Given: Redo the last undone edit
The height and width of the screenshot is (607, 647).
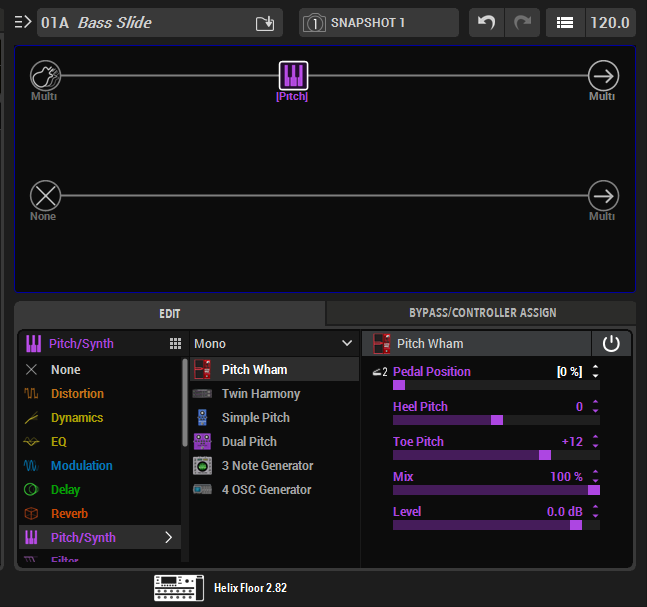Looking at the screenshot, I should [x=522, y=23].
